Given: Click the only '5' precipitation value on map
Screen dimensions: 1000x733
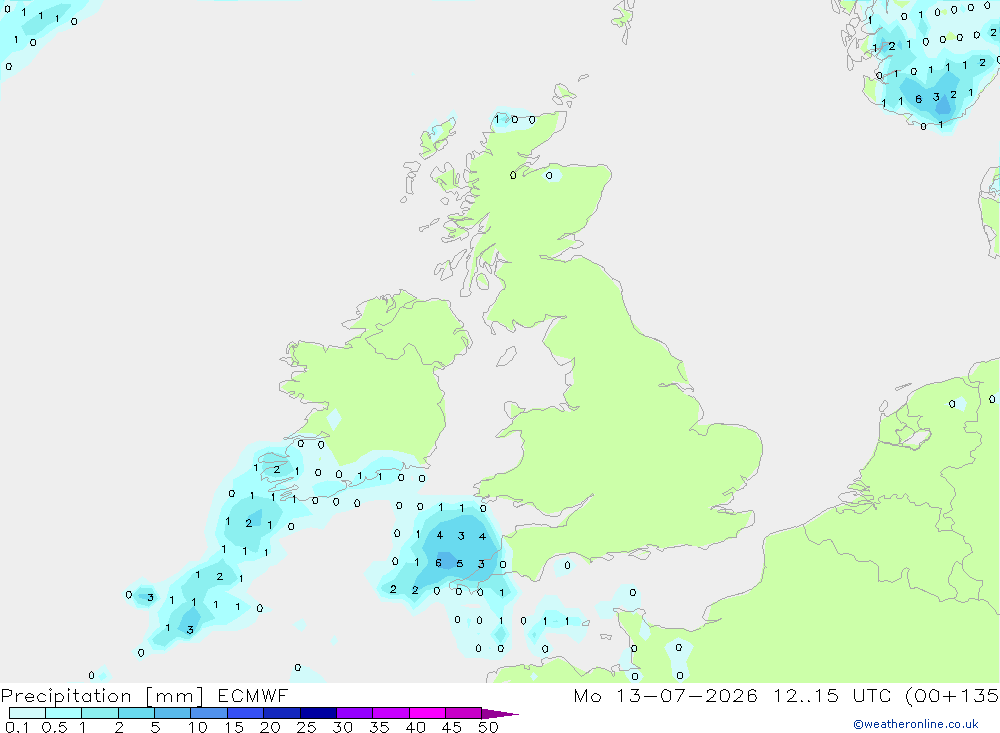Looking at the screenshot, I should (x=460, y=564).
